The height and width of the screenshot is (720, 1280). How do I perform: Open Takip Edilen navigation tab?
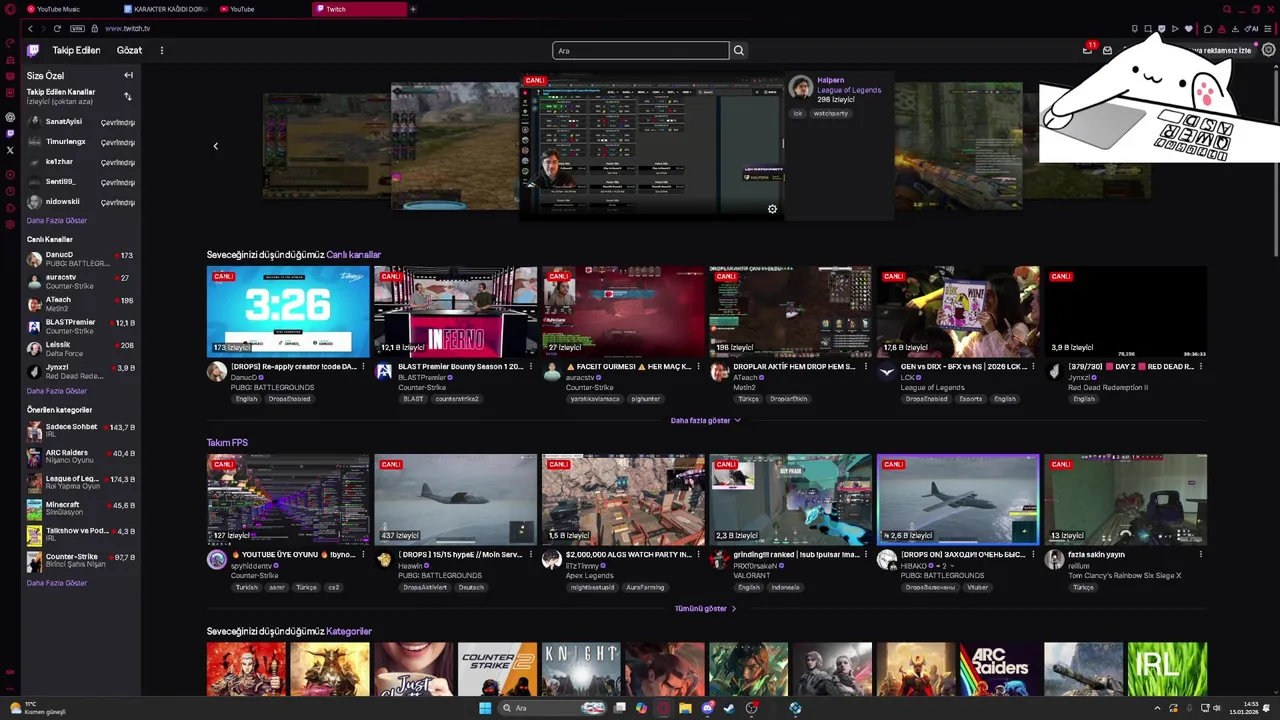point(76,50)
